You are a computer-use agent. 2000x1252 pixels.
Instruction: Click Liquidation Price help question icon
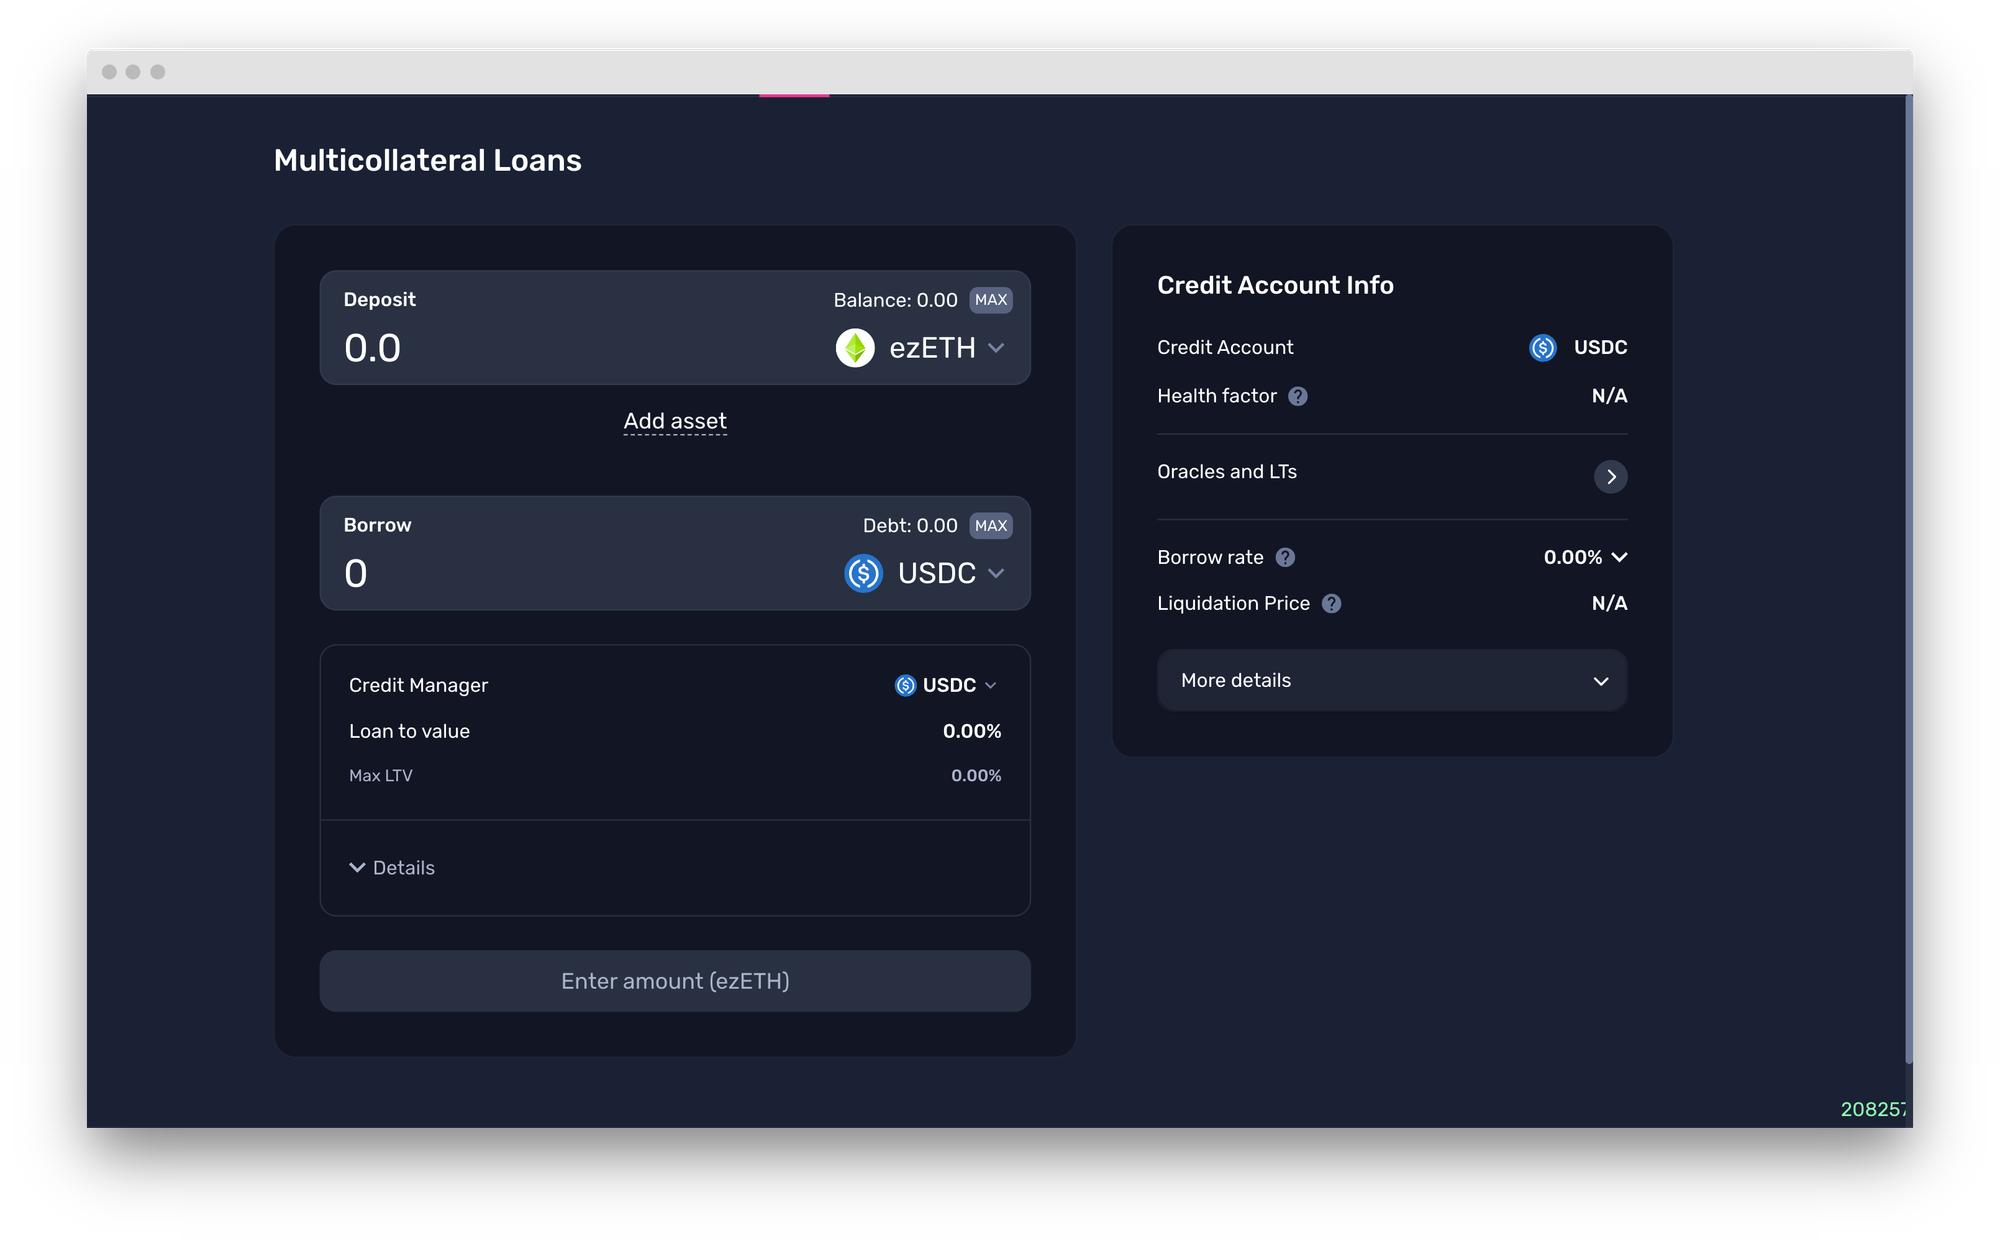click(x=1331, y=603)
